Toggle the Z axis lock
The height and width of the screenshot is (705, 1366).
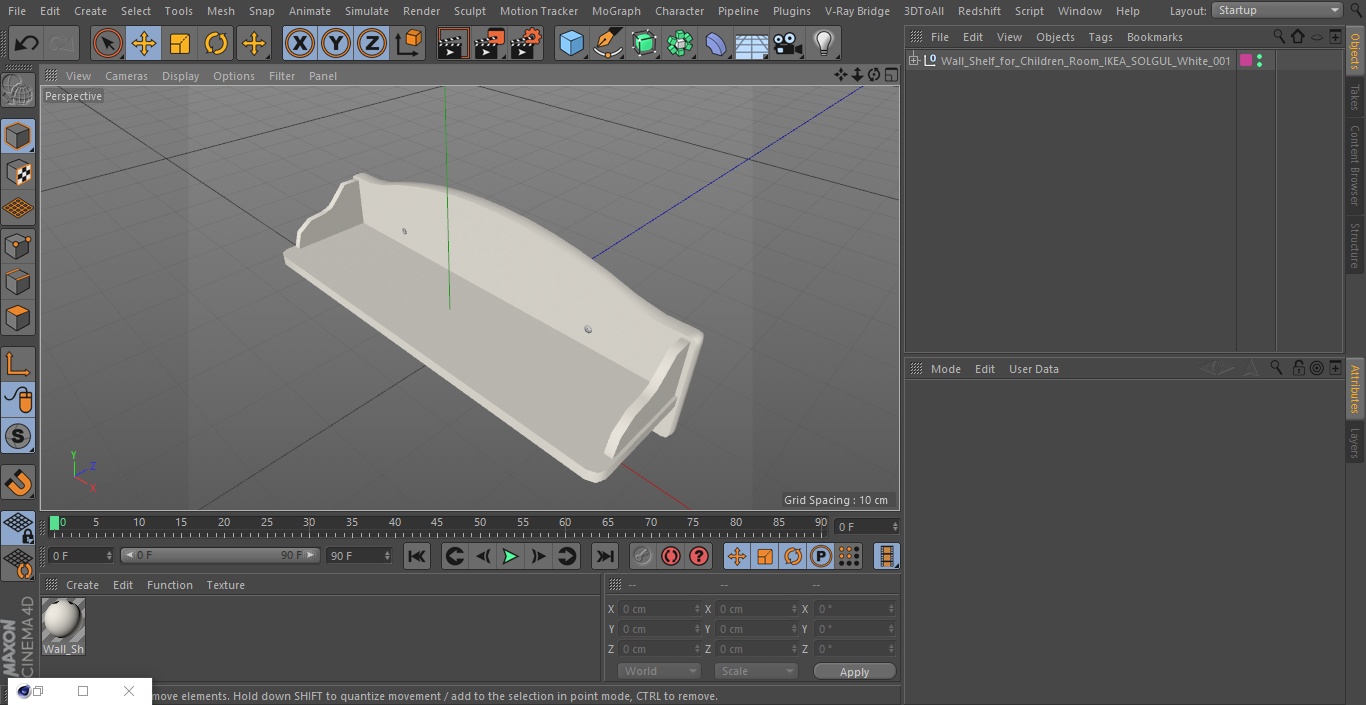coord(372,44)
